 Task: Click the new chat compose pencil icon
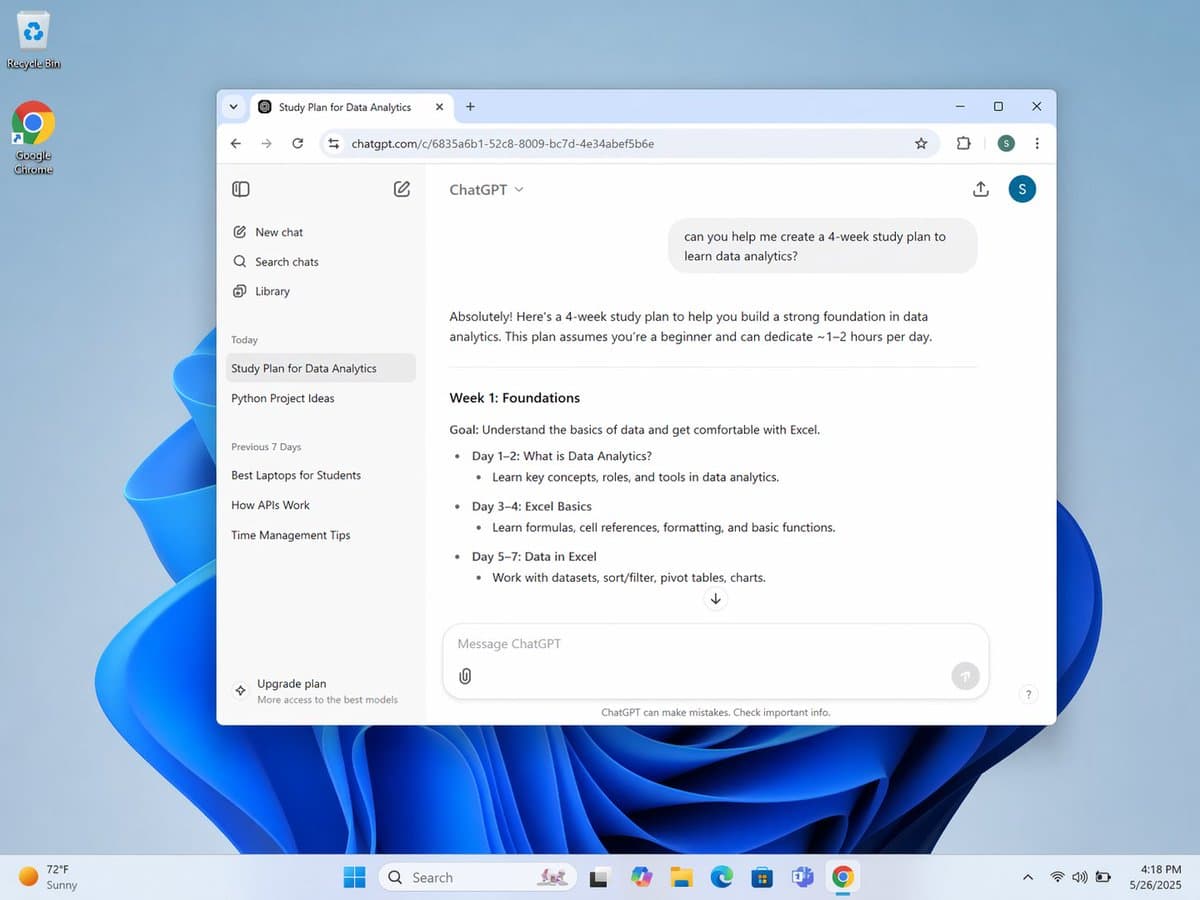(x=402, y=189)
